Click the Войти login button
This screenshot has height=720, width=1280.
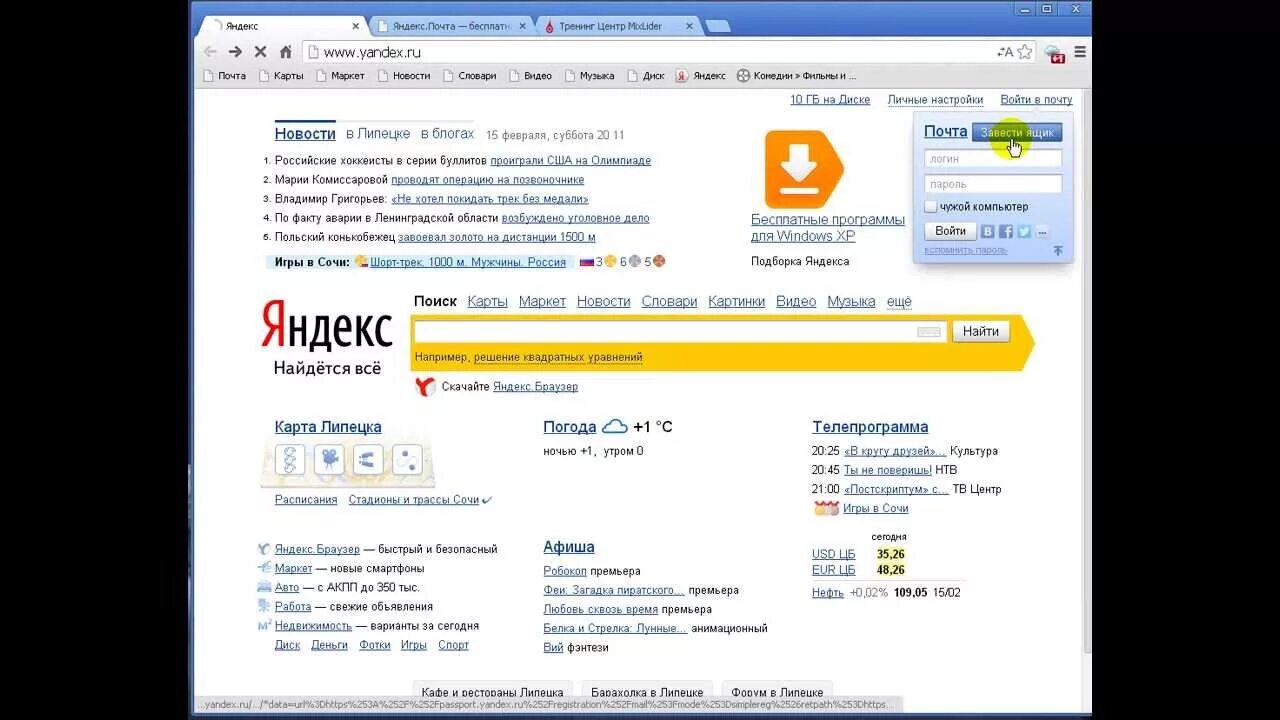point(950,231)
